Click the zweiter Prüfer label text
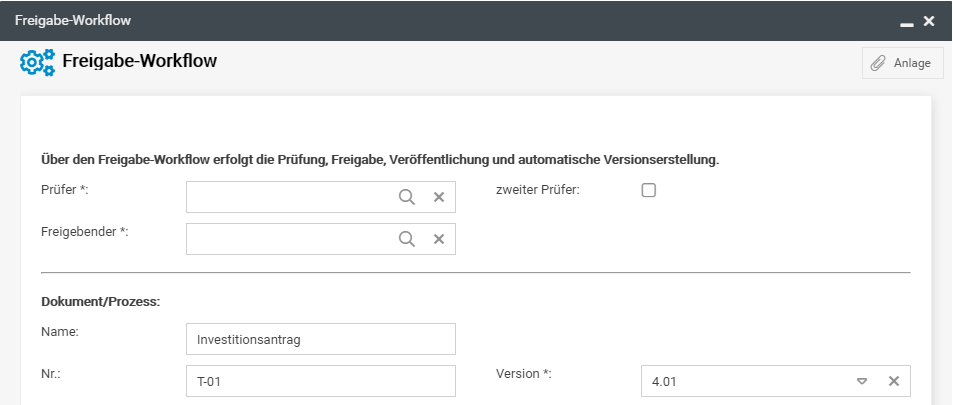Image resolution: width=953 pixels, height=405 pixels. point(538,190)
